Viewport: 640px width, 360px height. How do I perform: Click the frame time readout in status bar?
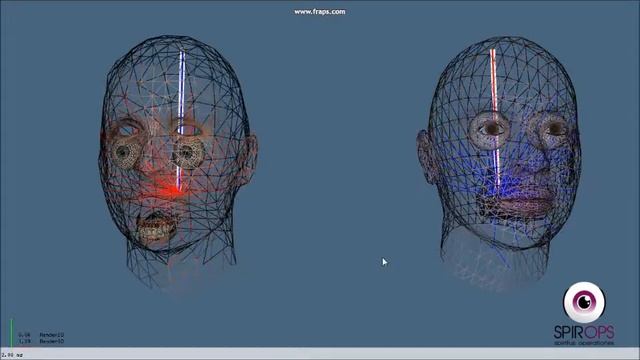pyautogui.click(x=12, y=355)
